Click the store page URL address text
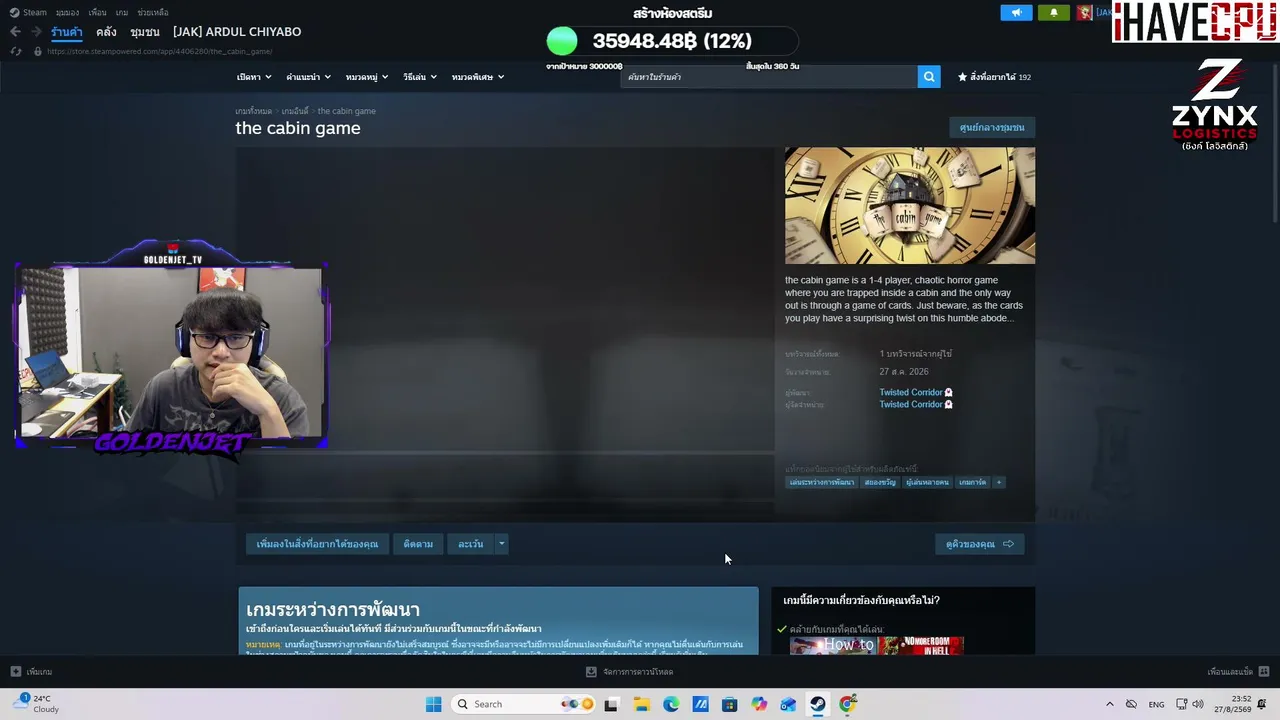The image size is (1280, 720). click(160, 51)
